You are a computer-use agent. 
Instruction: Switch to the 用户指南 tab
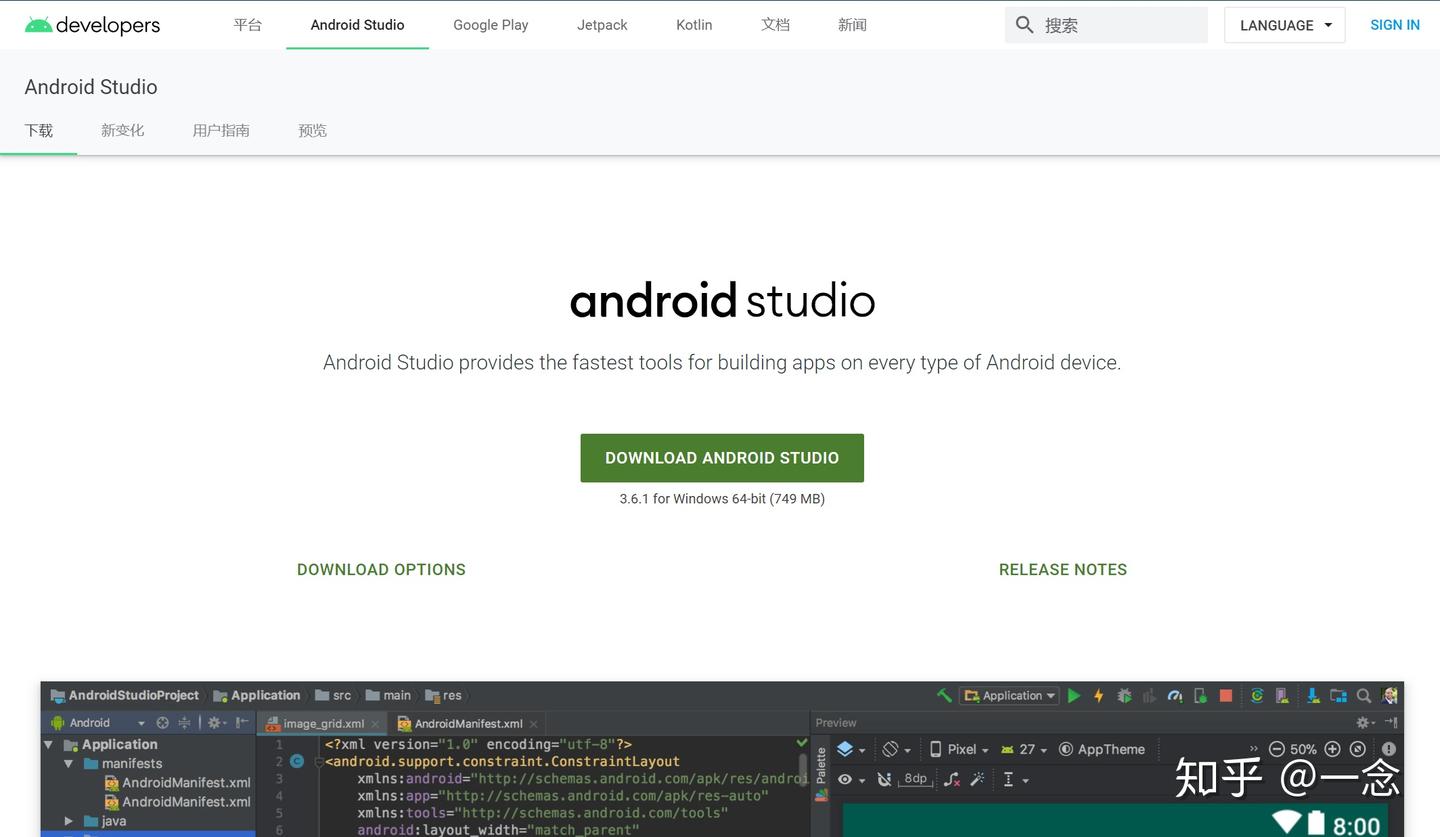point(221,130)
